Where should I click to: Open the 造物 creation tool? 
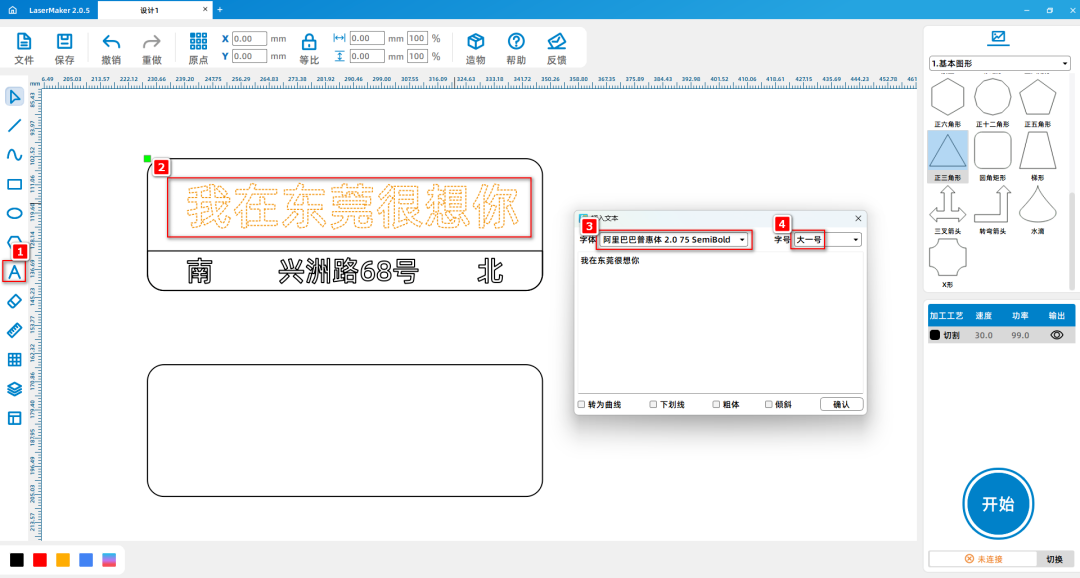475,44
